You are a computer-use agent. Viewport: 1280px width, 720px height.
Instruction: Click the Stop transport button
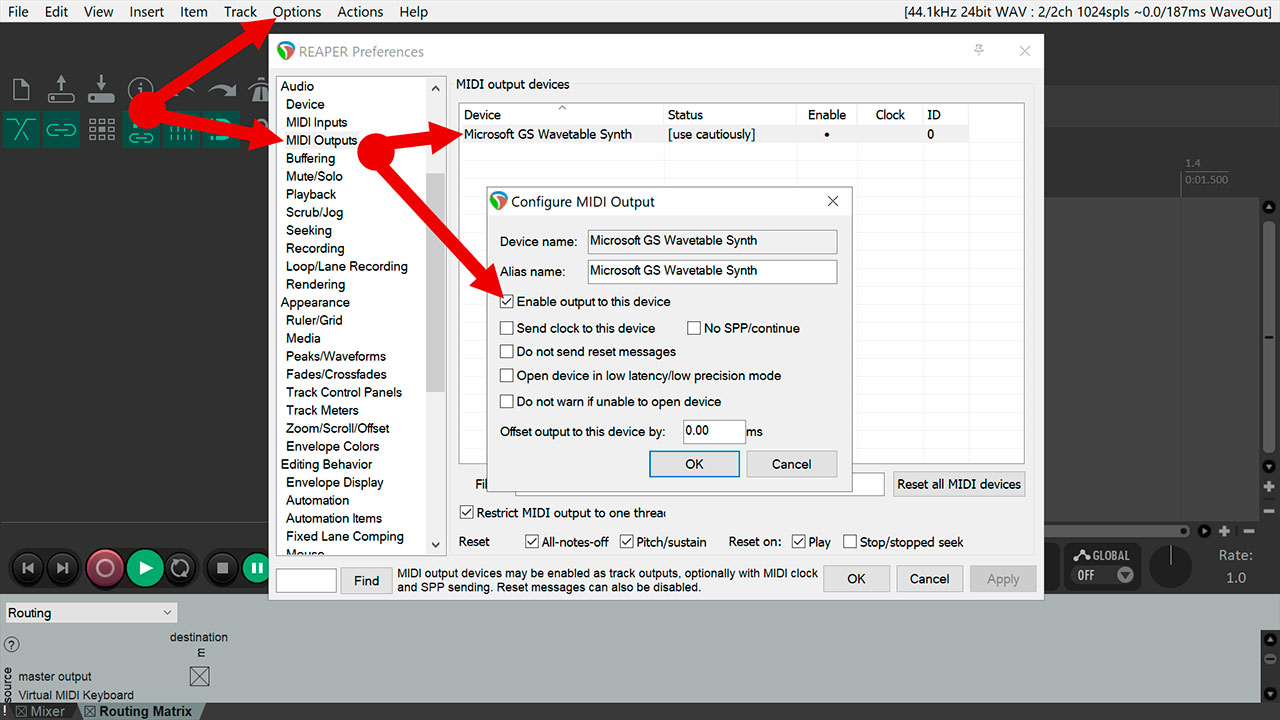pyautogui.click(x=223, y=568)
